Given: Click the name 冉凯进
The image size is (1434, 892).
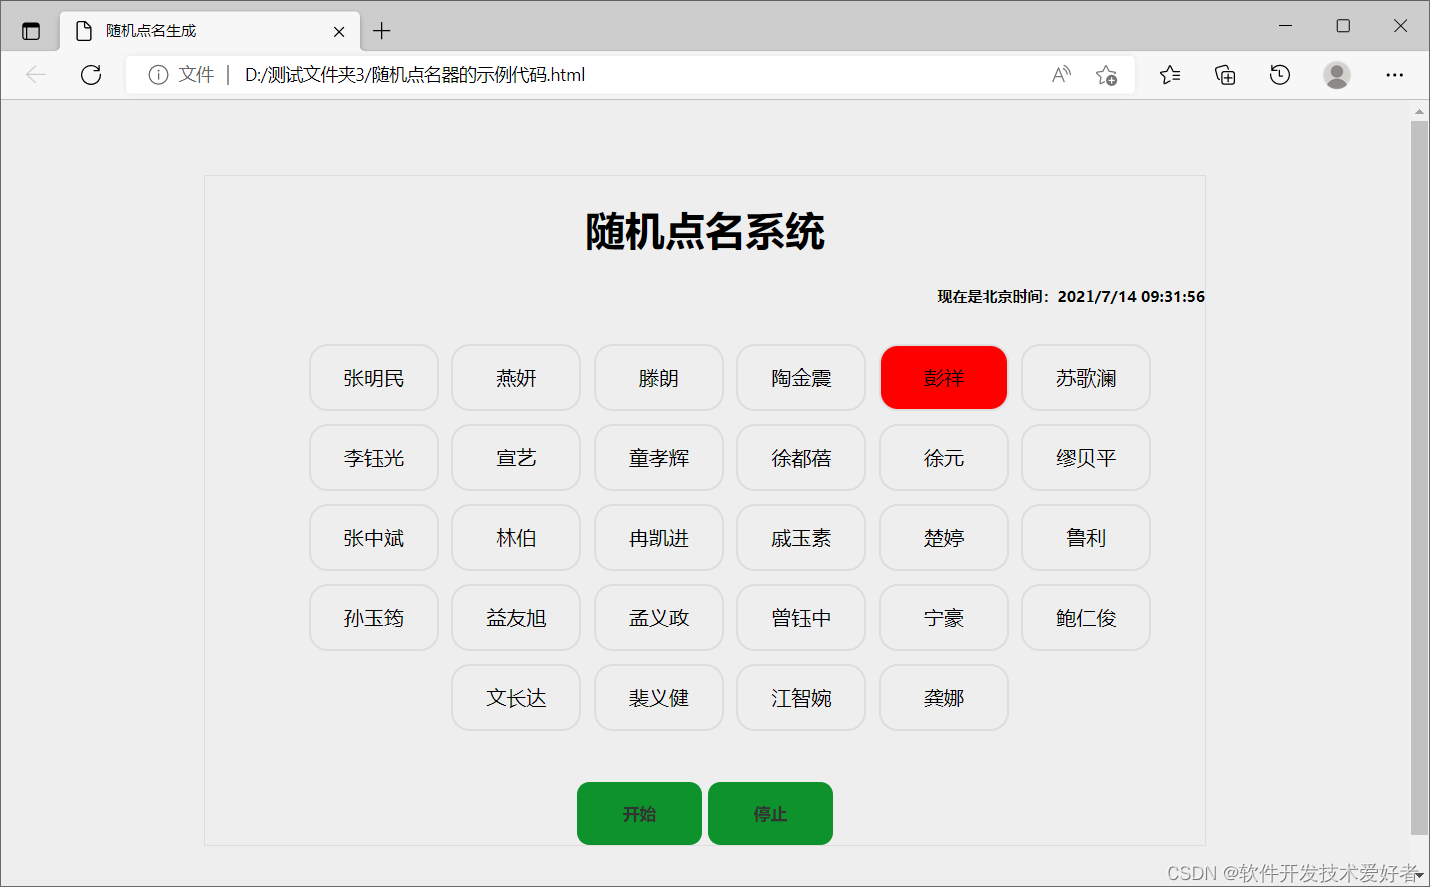Looking at the screenshot, I should click(659, 538).
